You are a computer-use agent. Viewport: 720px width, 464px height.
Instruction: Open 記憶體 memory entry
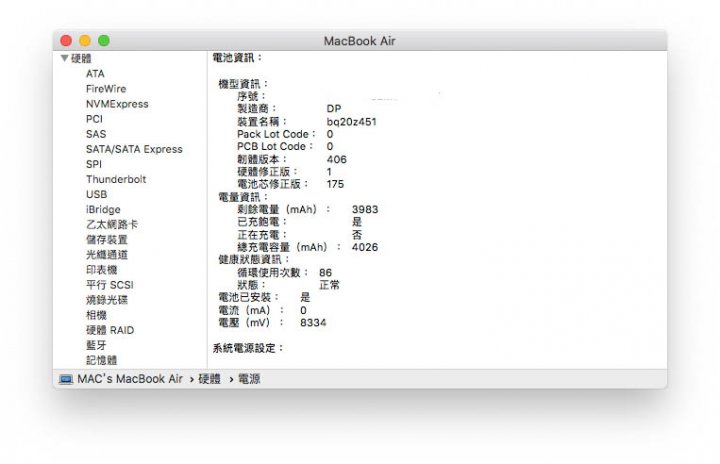(x=101, y=360)
